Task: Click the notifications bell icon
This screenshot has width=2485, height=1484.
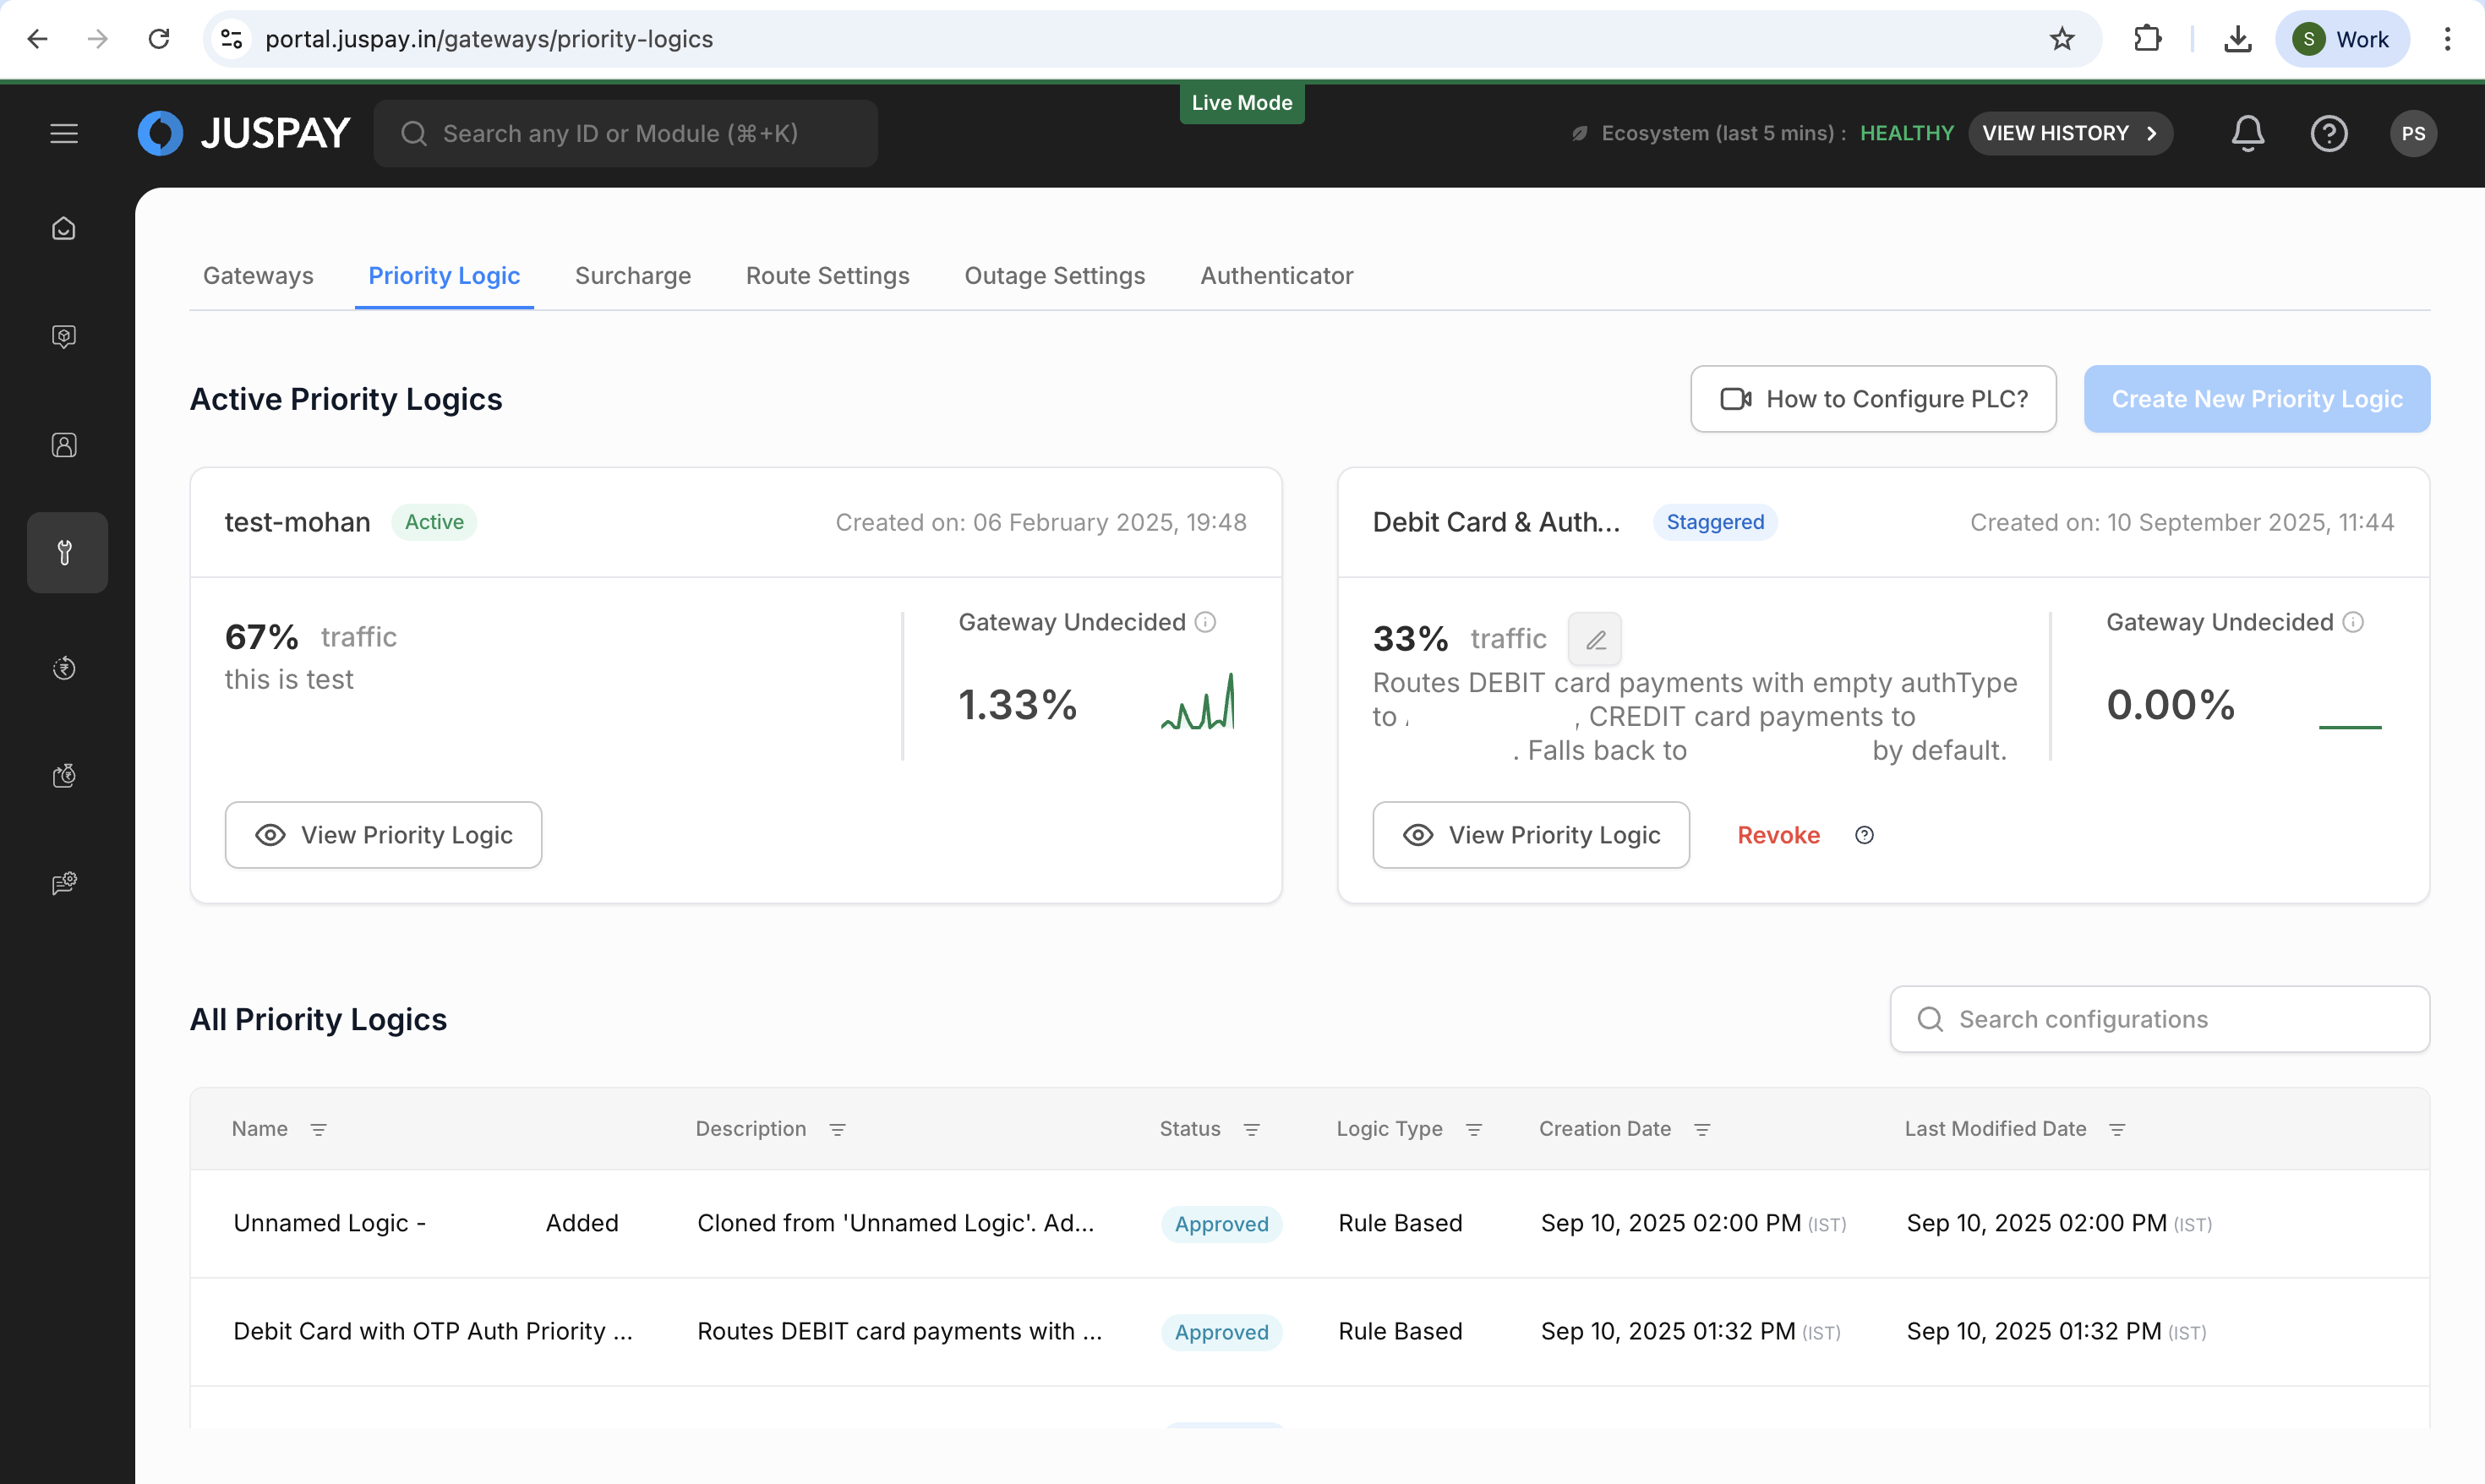Action: (x=2247, y=133)
